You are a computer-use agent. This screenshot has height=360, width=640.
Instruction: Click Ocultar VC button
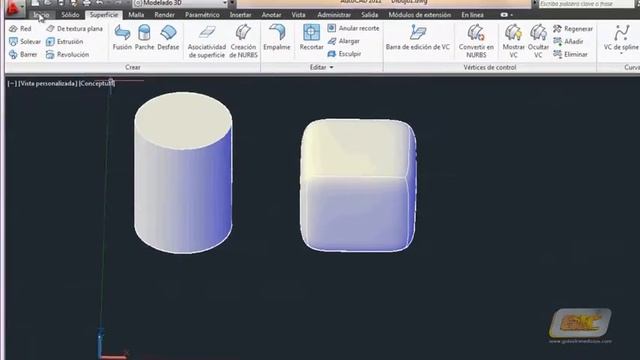coord(538,42)
